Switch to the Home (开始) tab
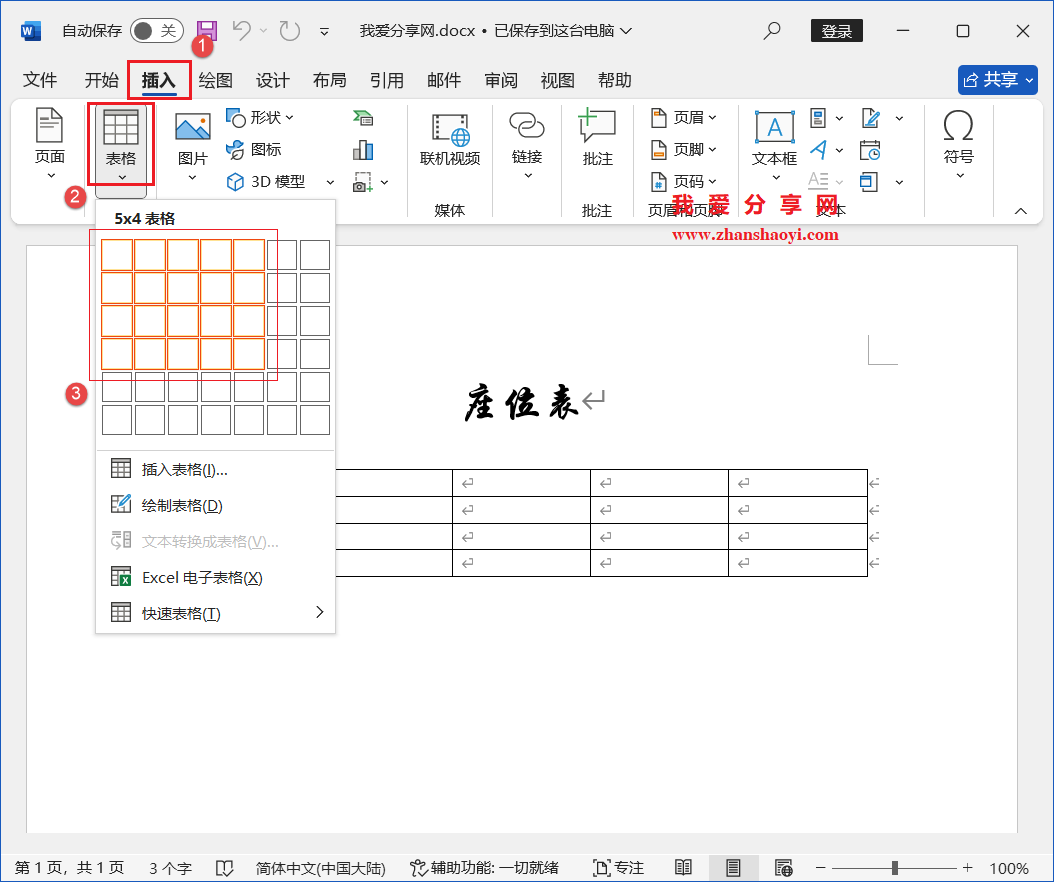1054x882 pixels. pos(102,80)
